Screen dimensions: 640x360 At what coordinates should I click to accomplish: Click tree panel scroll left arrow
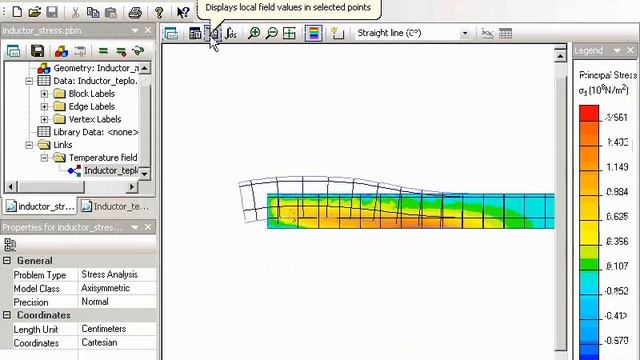(11, 187)
